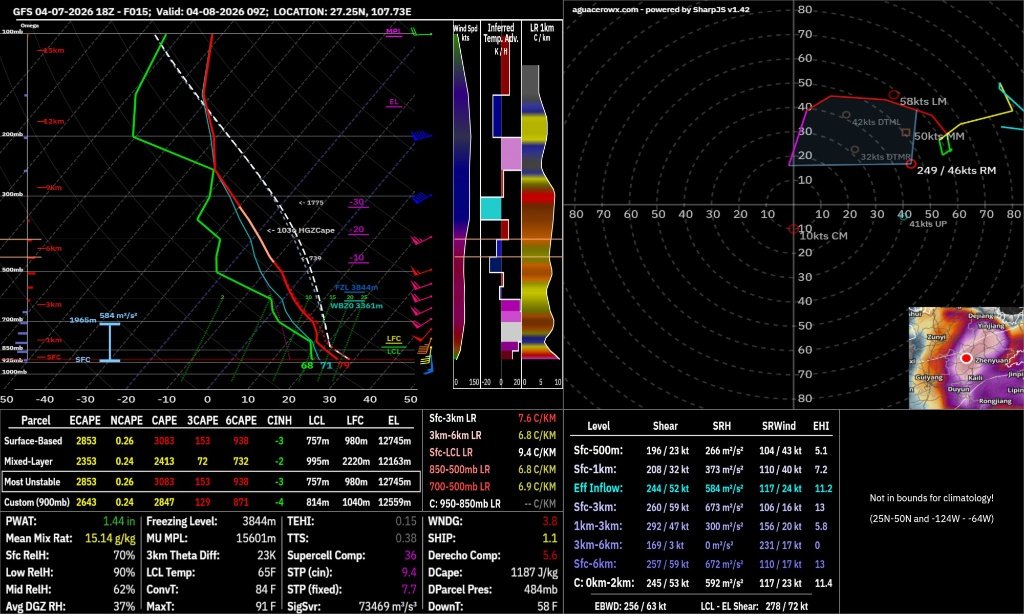The image size is (1024, 614).
Task: Click the surface dewpoint value 68
Action: 307,365
